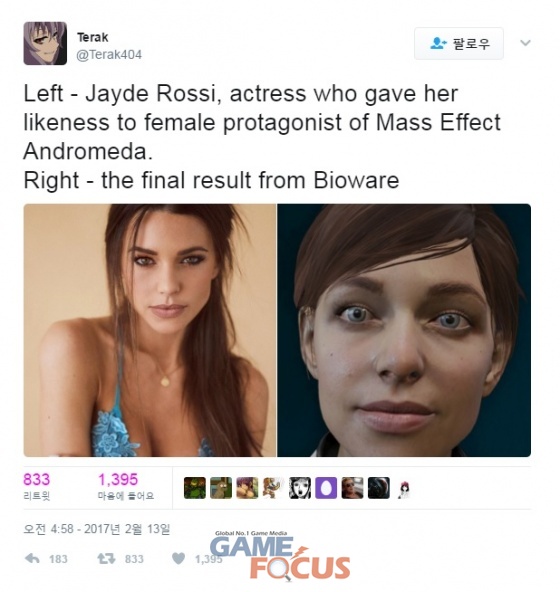Open the green character liker avatar
This screenshot has width=560, height=592.
click(195, 488)
